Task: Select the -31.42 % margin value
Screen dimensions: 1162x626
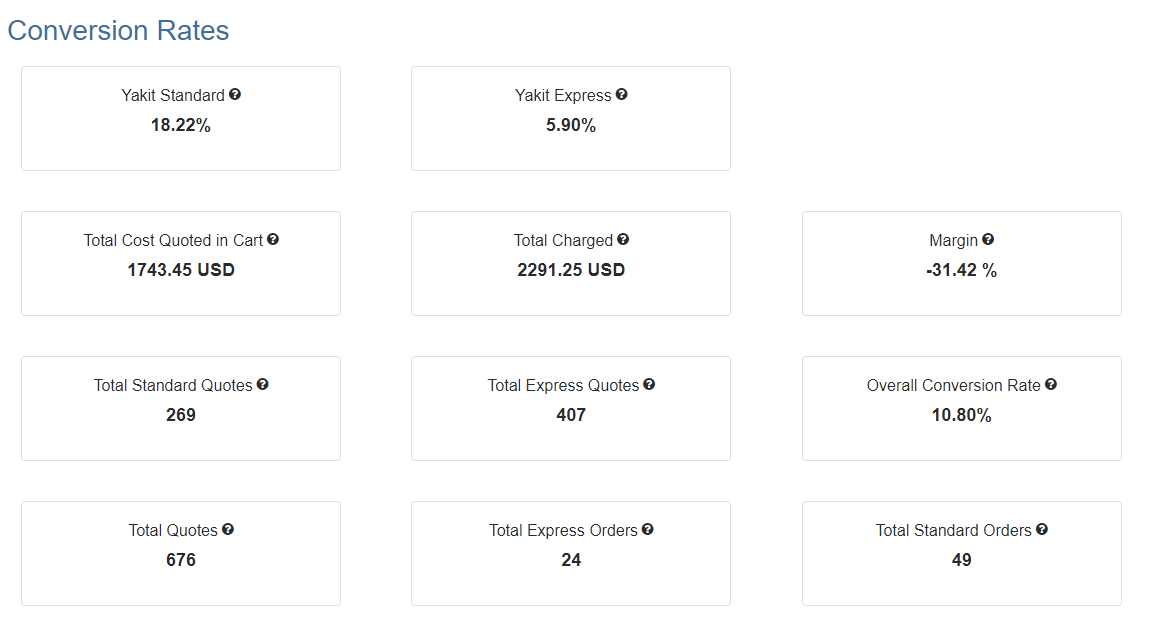Action: [x=961, y=270]
